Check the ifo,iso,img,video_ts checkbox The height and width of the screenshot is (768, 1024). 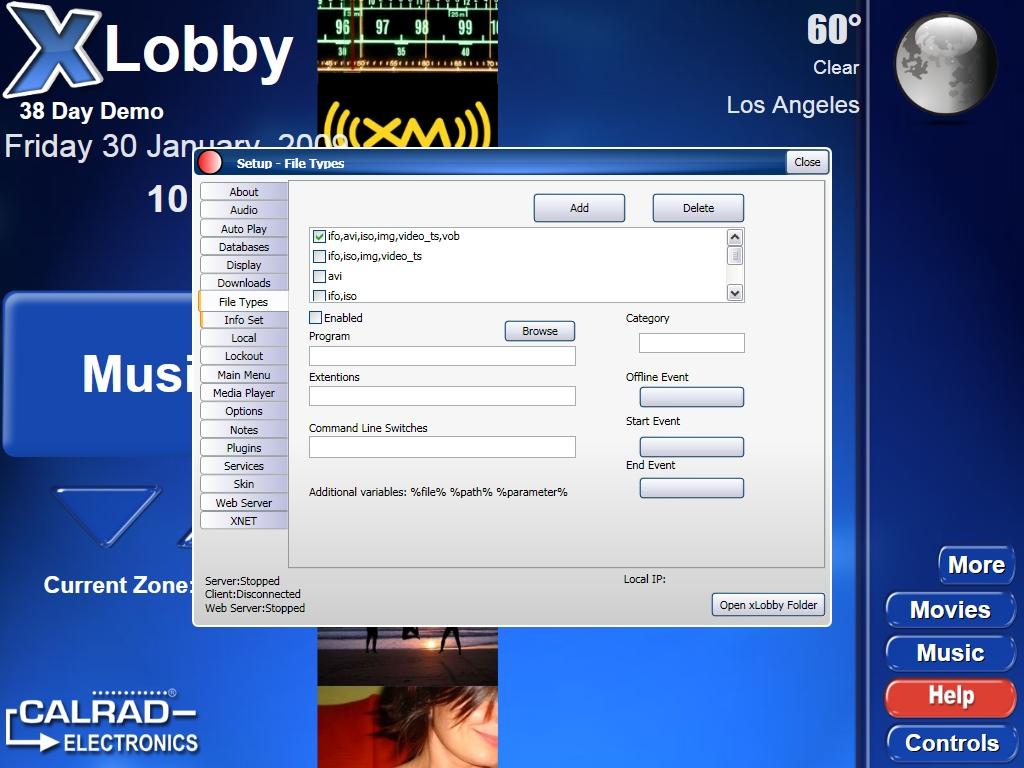click(x=319, y=256)
